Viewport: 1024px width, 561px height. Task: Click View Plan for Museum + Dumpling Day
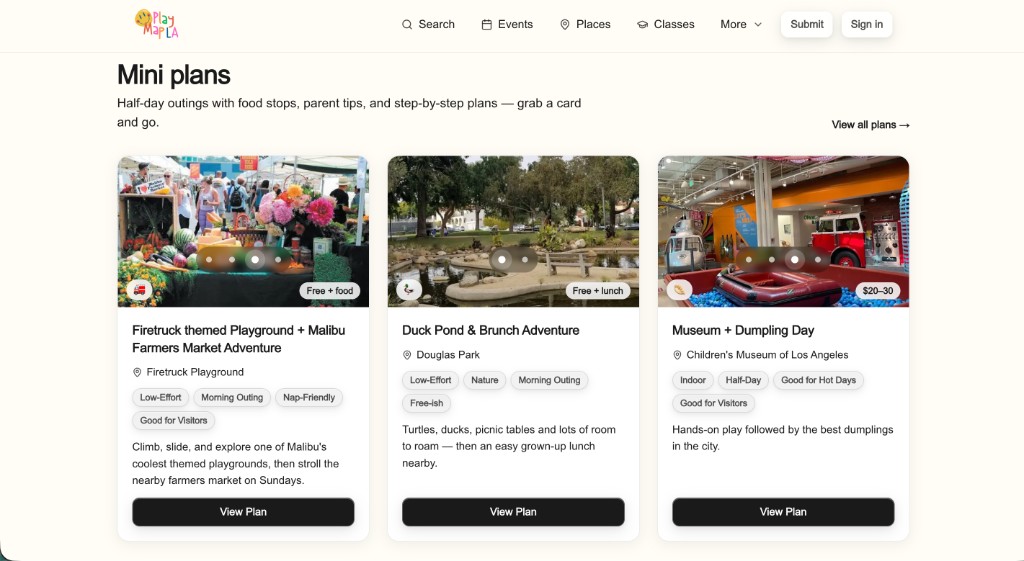783,512
